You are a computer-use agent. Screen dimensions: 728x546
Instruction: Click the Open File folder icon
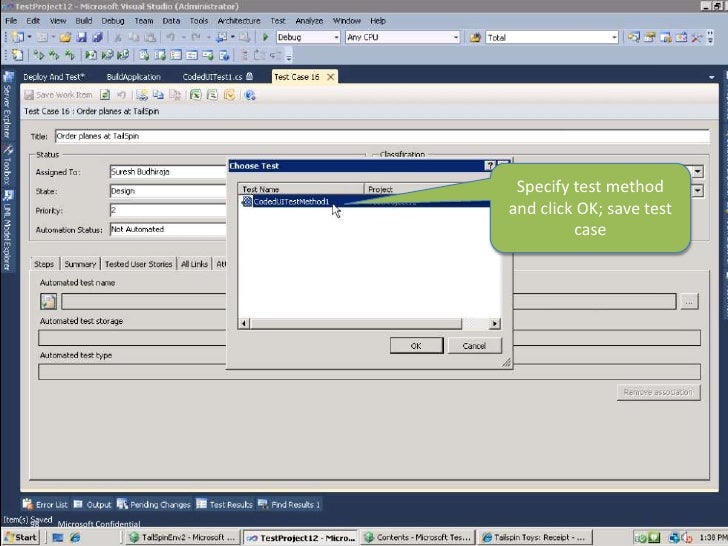tap(65, 37)
